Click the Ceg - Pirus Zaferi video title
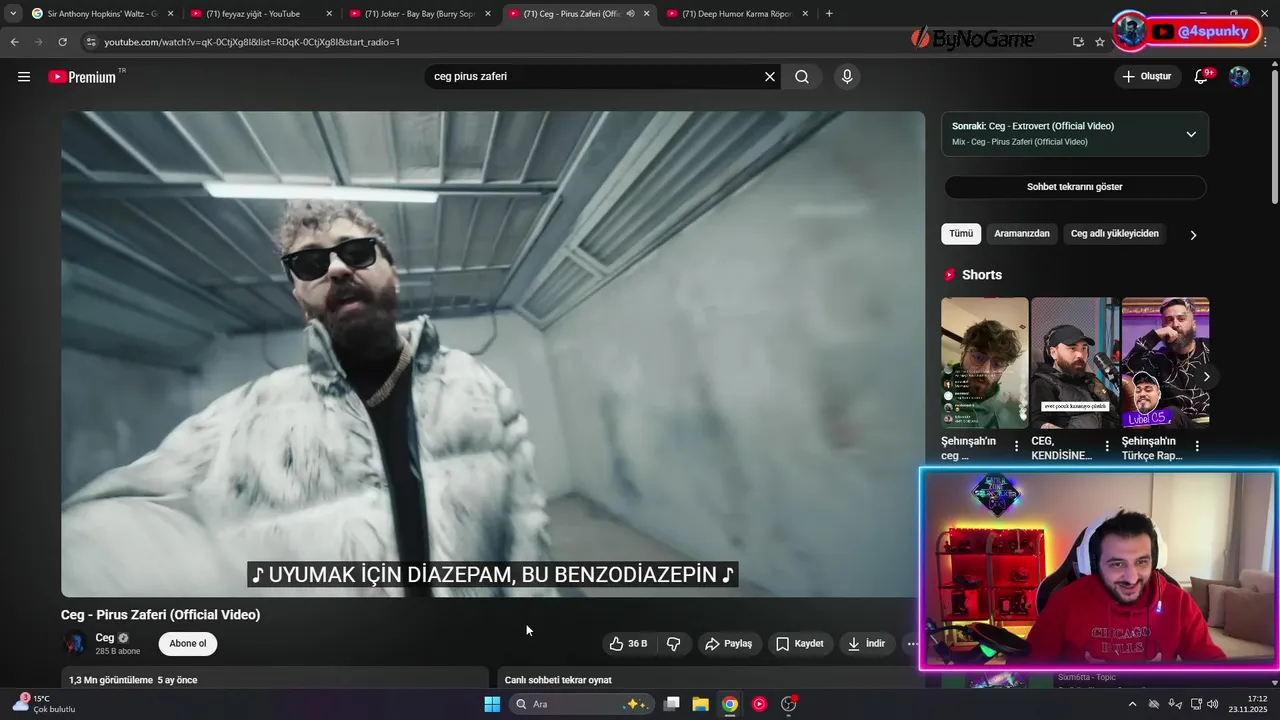Viewport: 1280px width, 720px height. pos(160,615)
